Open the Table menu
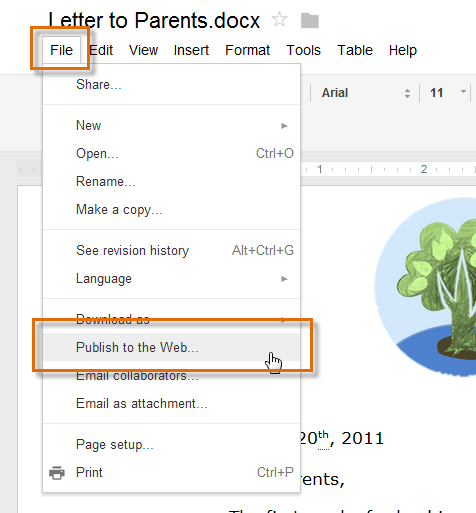The width and height of the screenshot is (476, 513). pyautogui.click(x=355, y=50)
